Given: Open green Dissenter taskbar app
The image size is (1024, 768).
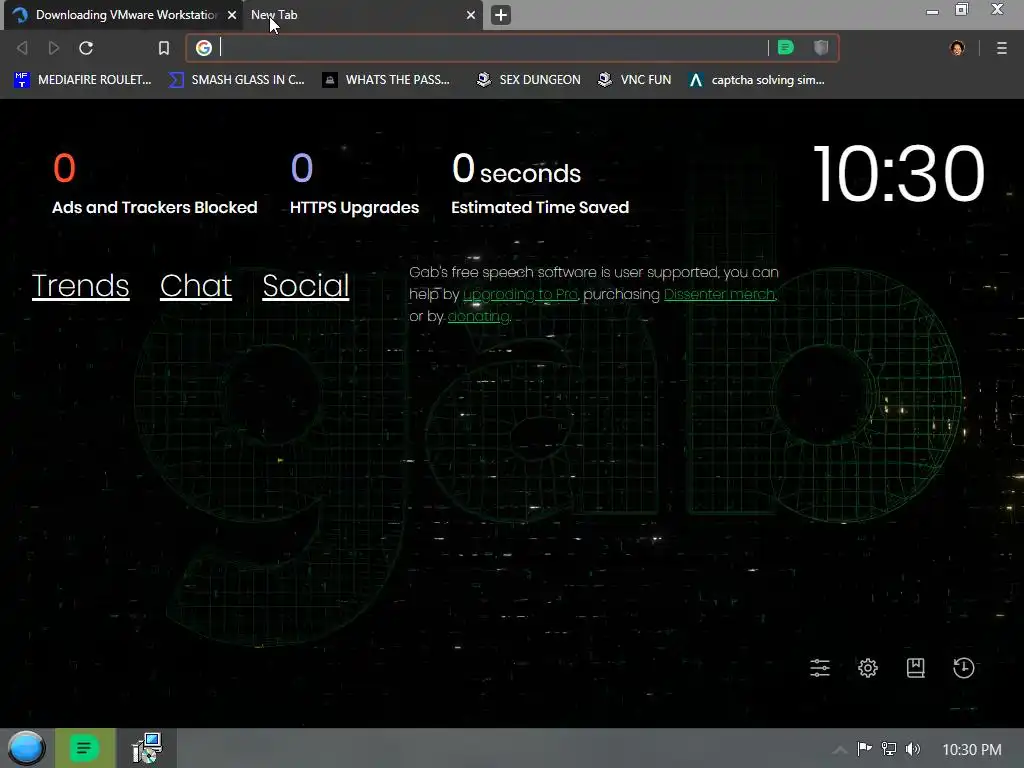Looking at the screenshot, I should click(85, 748).
